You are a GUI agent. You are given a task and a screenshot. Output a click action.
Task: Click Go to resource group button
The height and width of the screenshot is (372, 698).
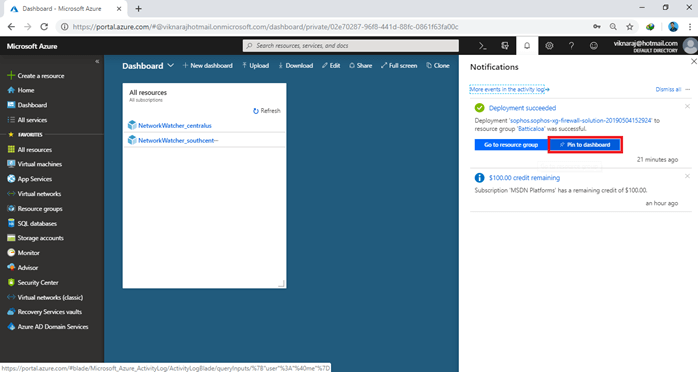pos(511,145)
